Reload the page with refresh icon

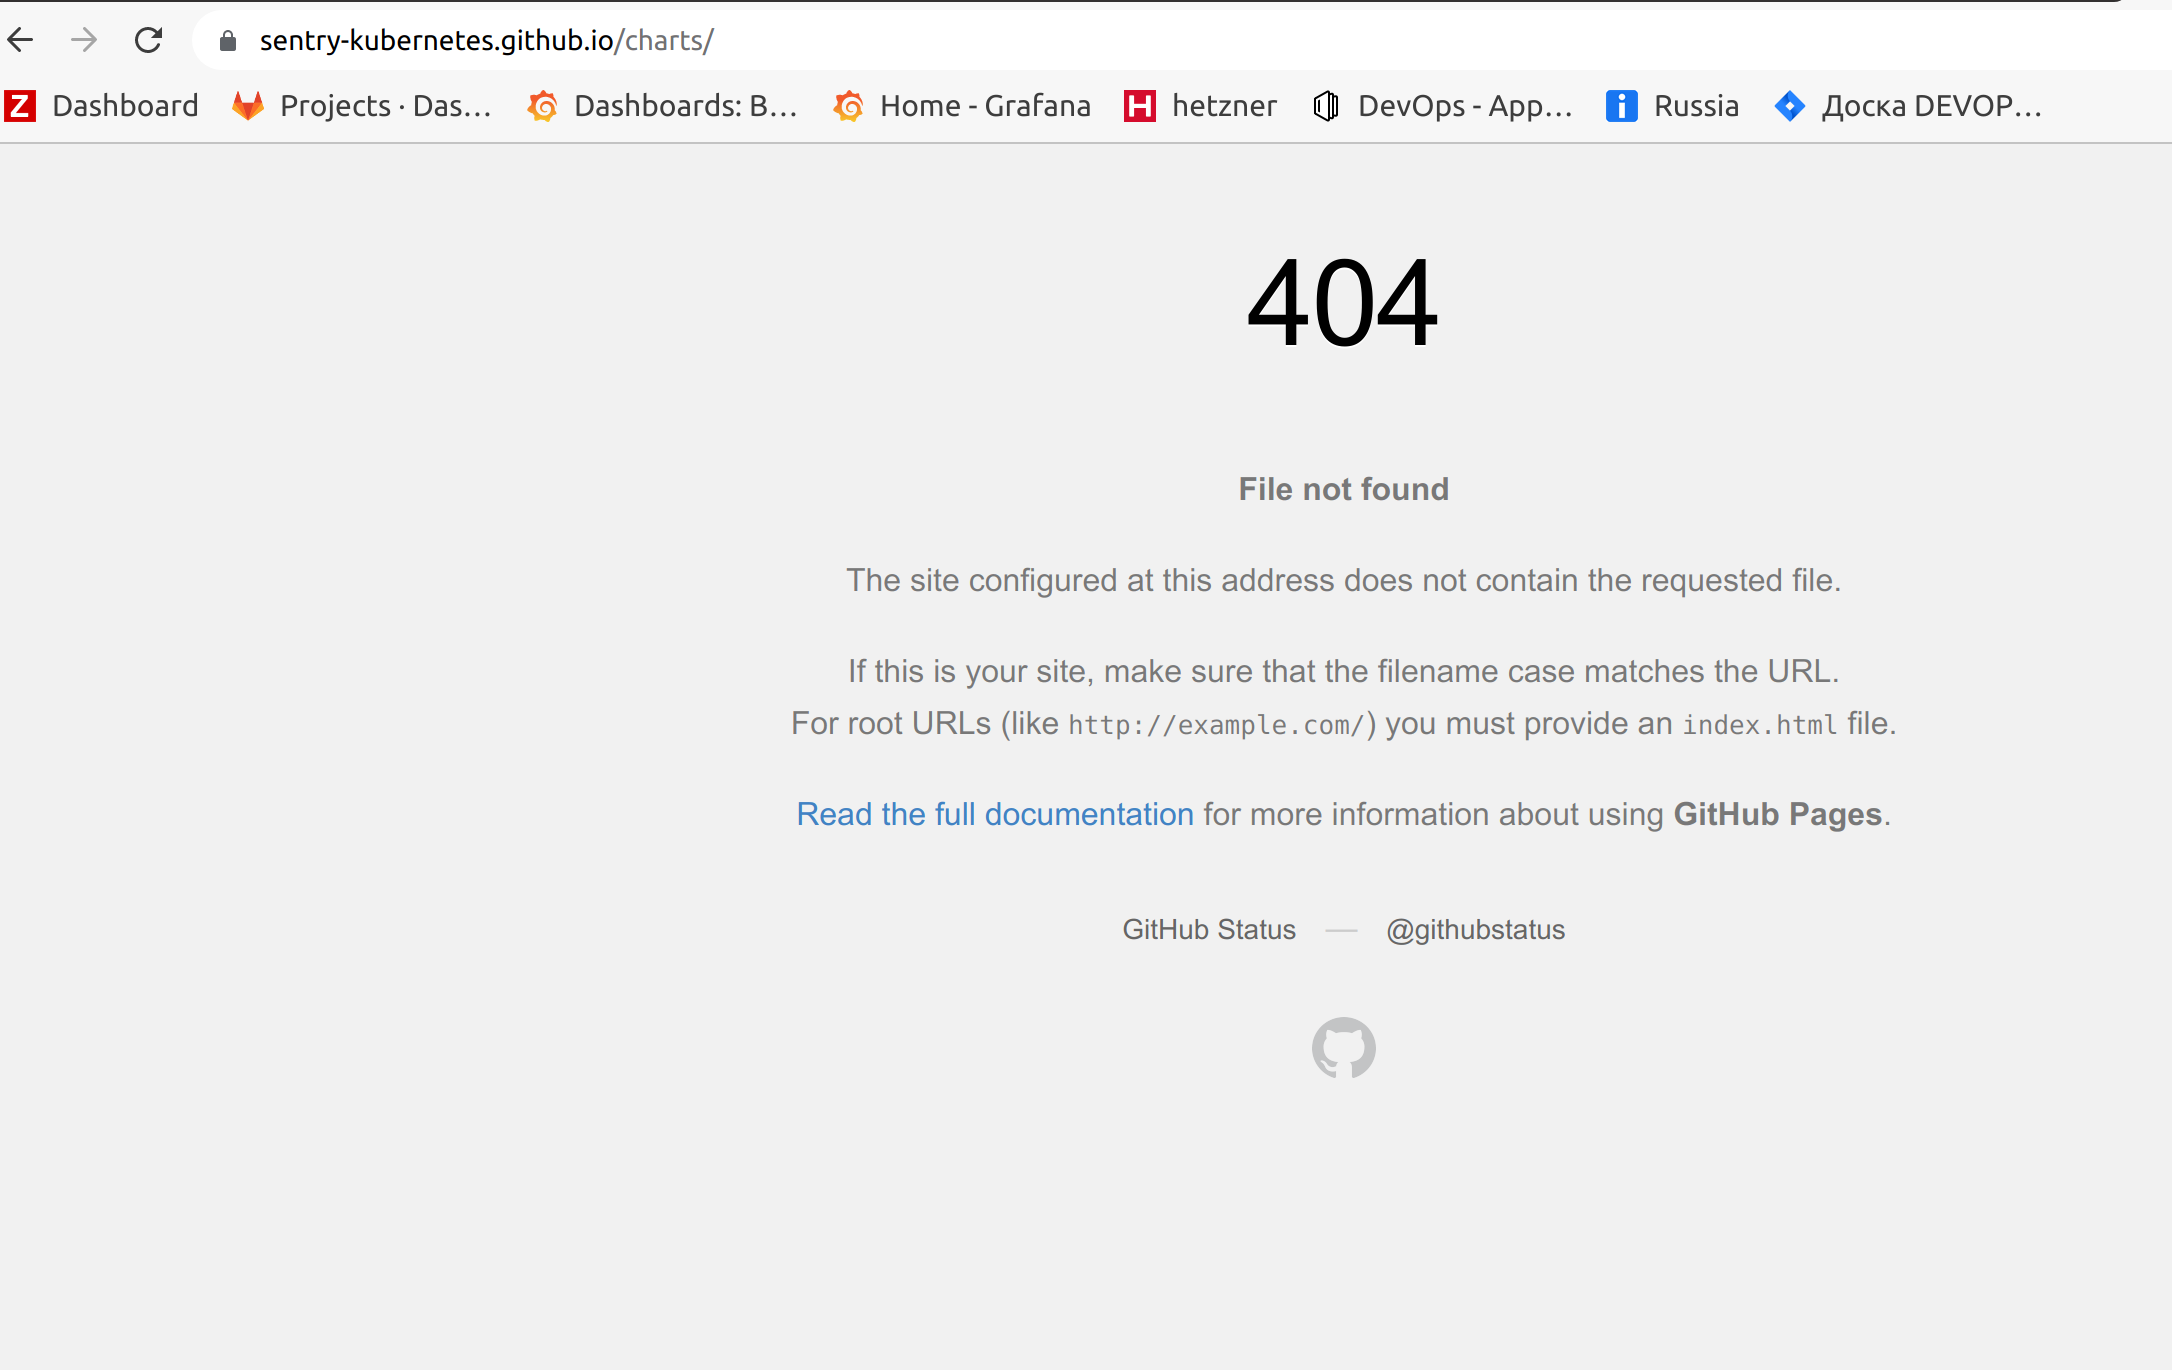tap(148, 40)
